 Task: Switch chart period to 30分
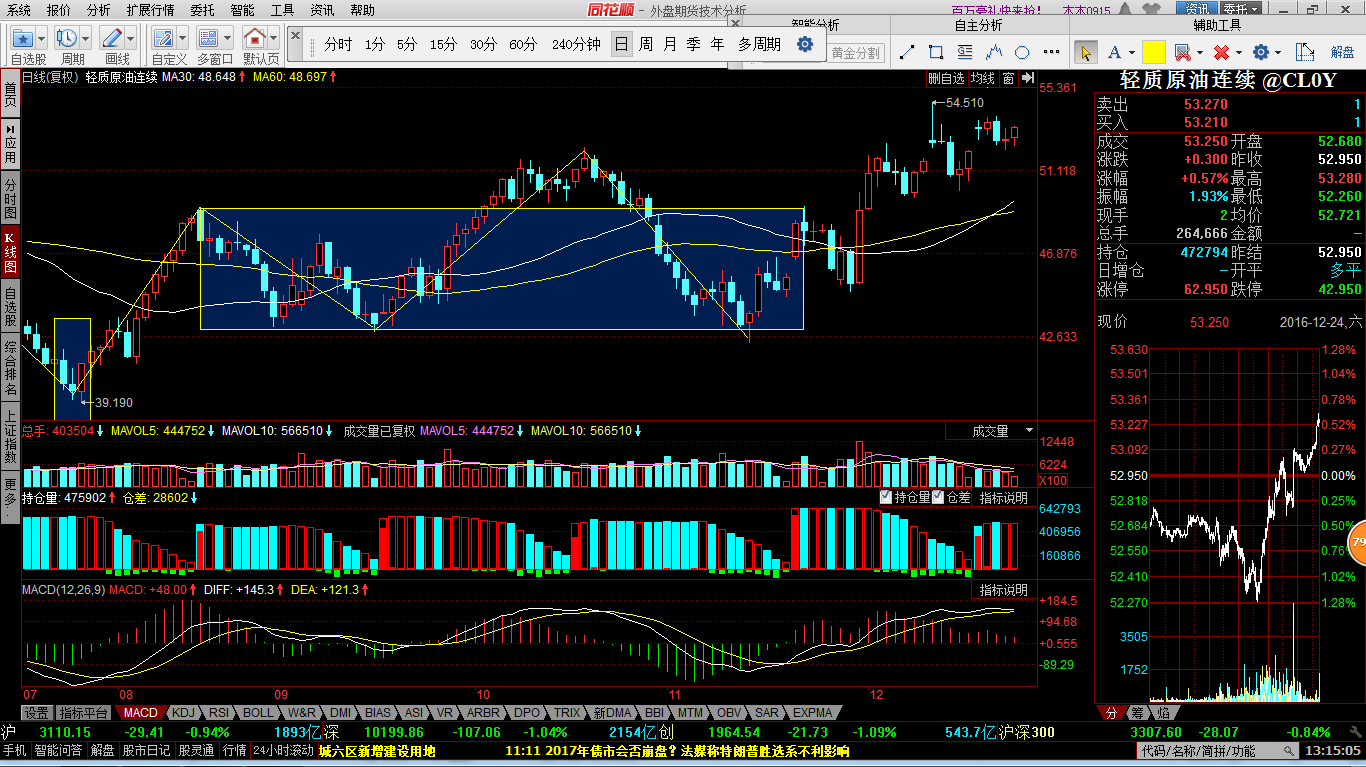pyautogui.click(x=483, y=44)
